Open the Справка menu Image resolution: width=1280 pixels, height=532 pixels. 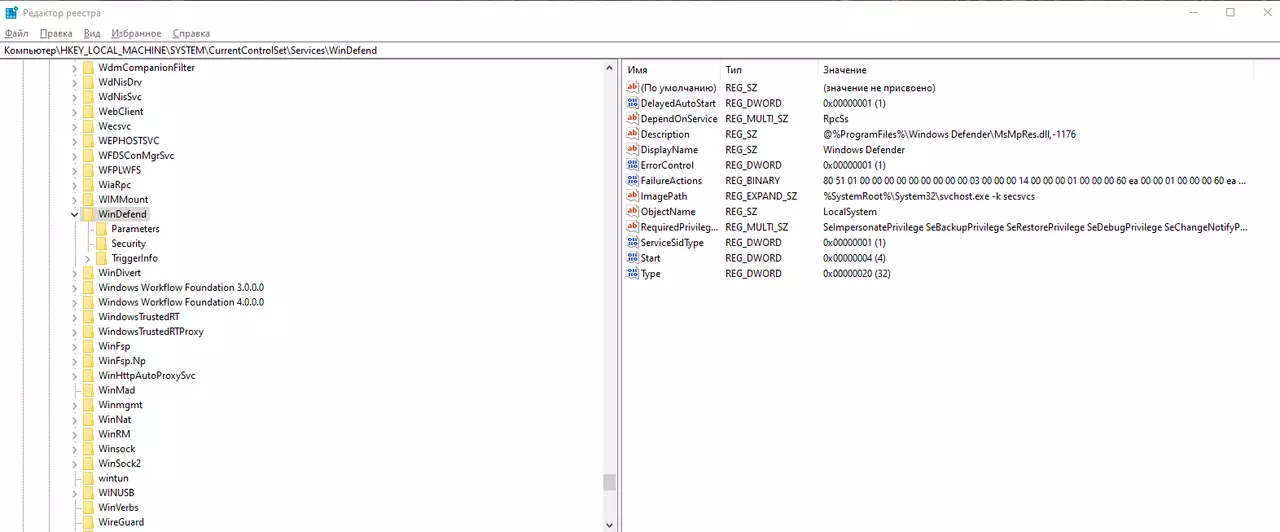pyautogui.click(x=191, y=34)
